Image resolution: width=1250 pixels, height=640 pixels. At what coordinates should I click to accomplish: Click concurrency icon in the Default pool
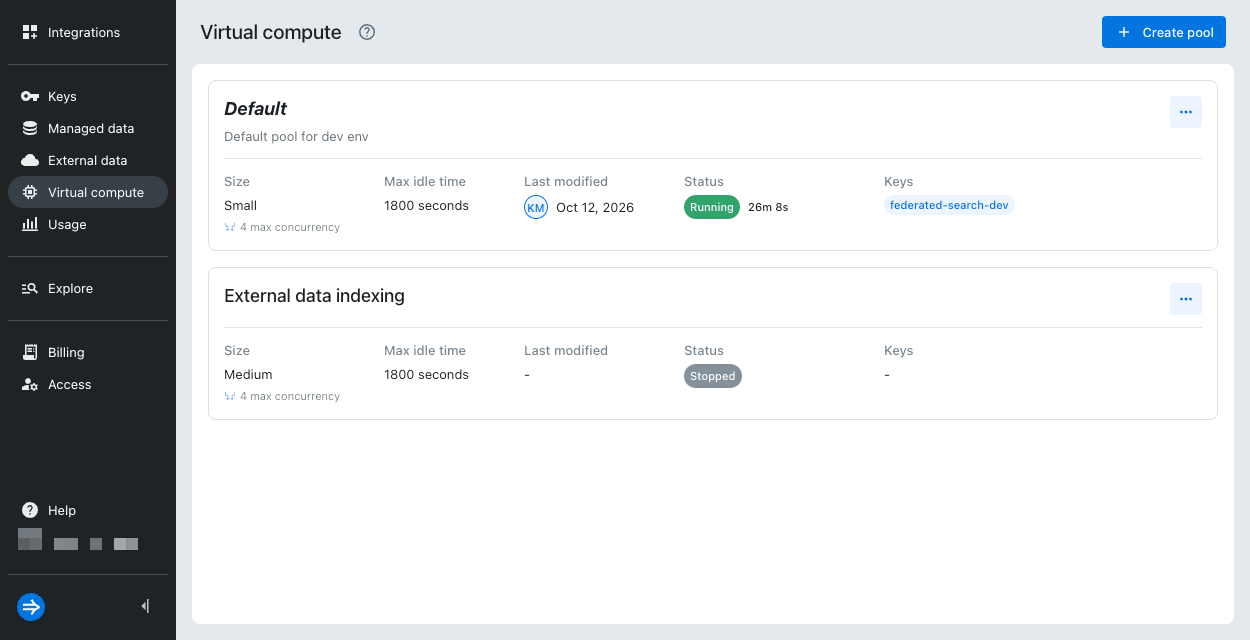pos(230,227)
